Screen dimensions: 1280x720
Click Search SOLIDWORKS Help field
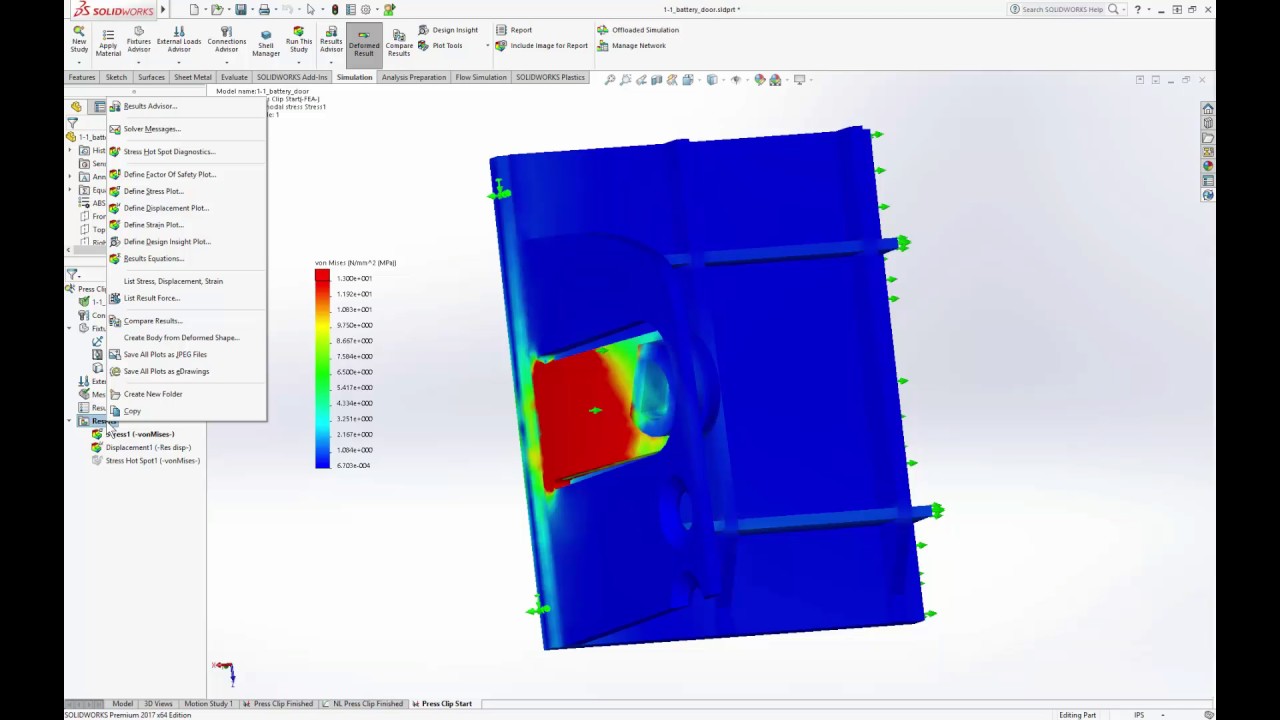[1063, 9]
